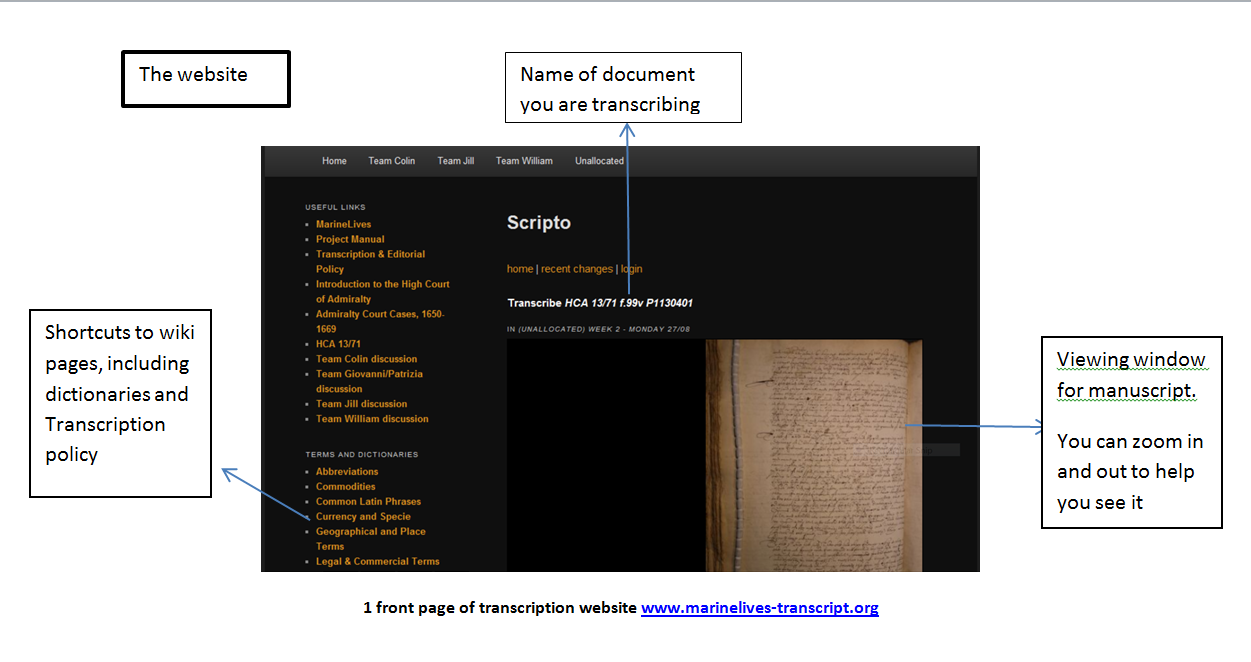Open the Team Jill menu item
Screen dimensions: 1251x662
pyautogui.click(x=455, y=161)
